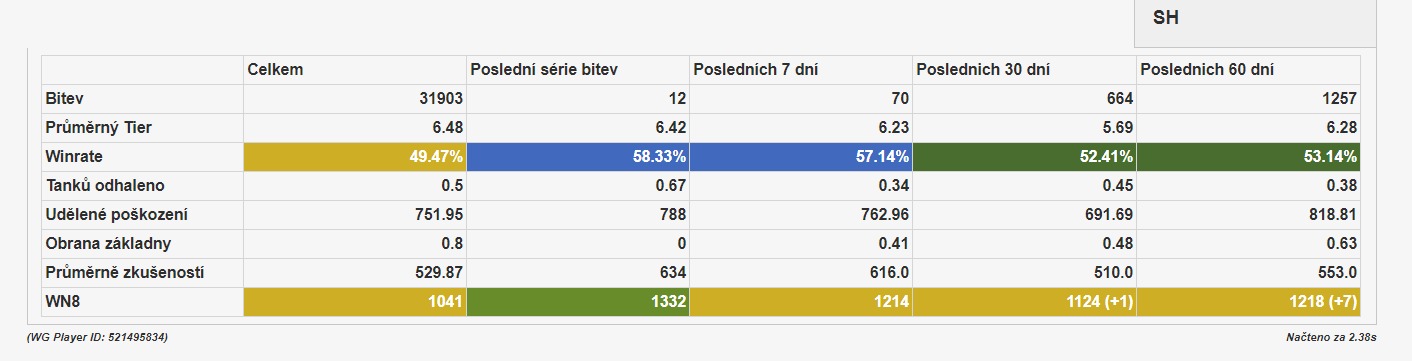Click the green 52.41% winrate cell
Image resolution: width=1412 pixels, height=361 pixels.
[x=1024, y=157]
